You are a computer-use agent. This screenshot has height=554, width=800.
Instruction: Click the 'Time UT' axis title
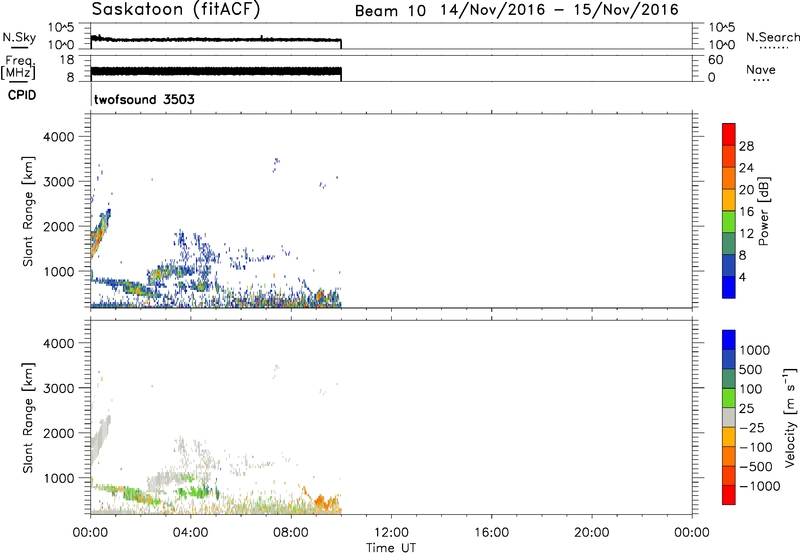pyautogui.click(x=391, y=548)
